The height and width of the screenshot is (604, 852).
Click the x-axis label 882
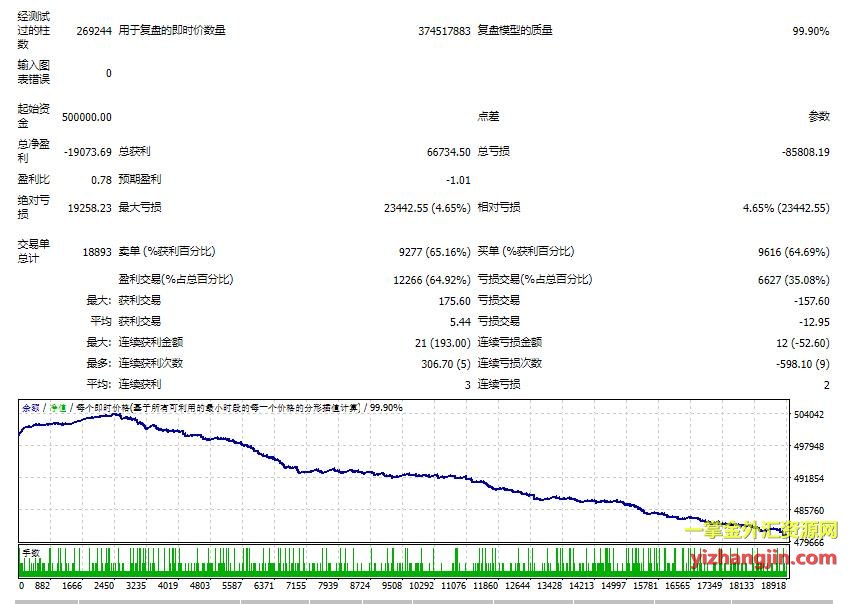coord(42,586)
